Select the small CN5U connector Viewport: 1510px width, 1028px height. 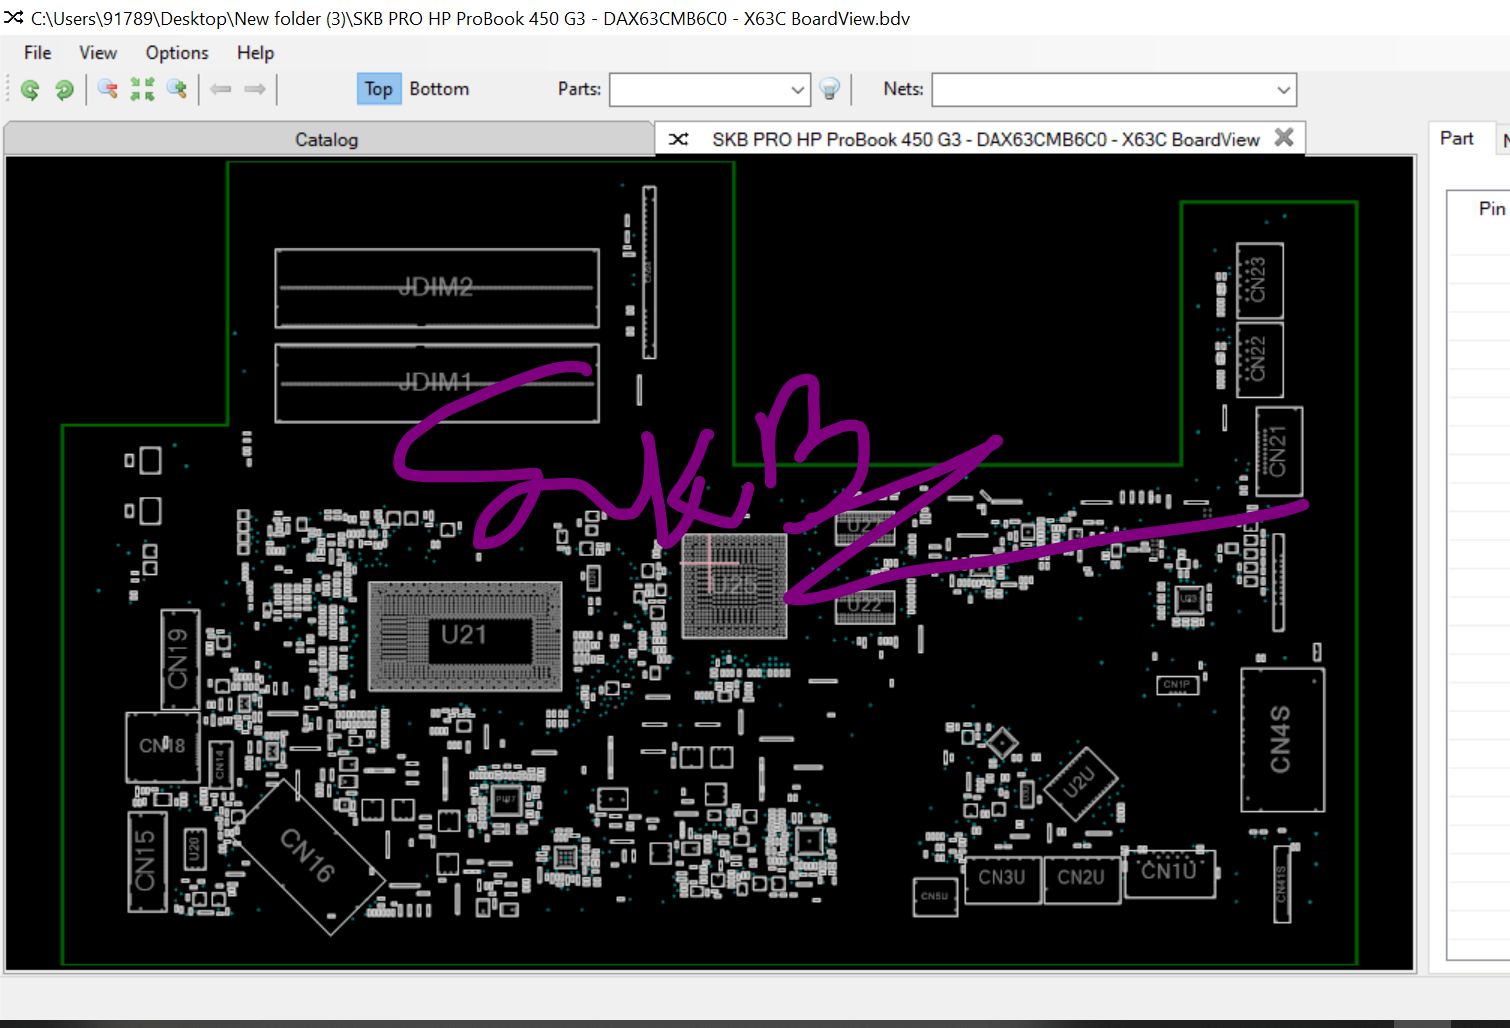pos(935,897)
